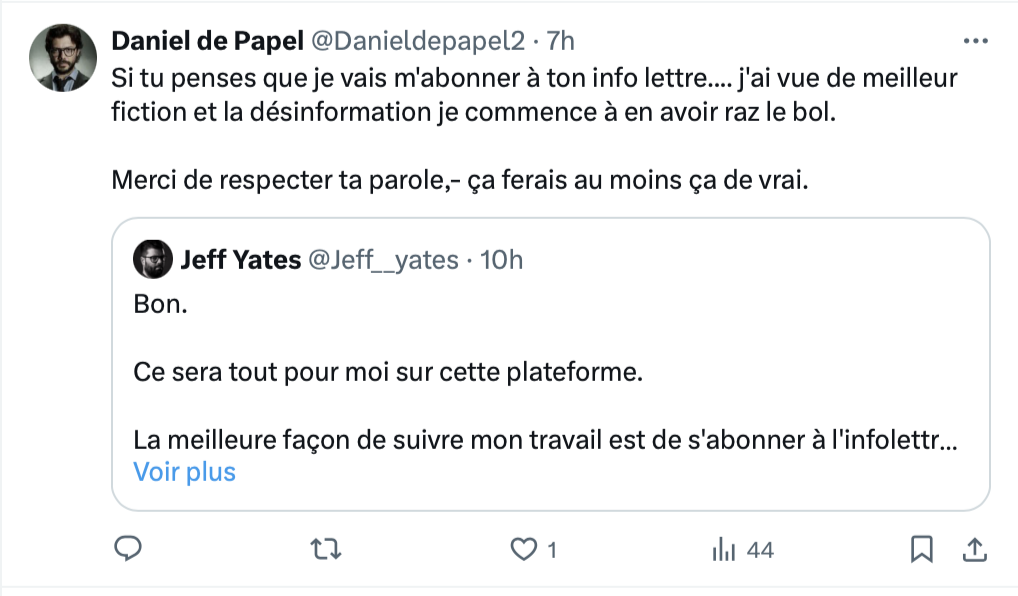The width and height of the screenshot is (1018, 596).
Task: Expand quoted tweet with Voir plus
Action: click(x=184, y=472)
